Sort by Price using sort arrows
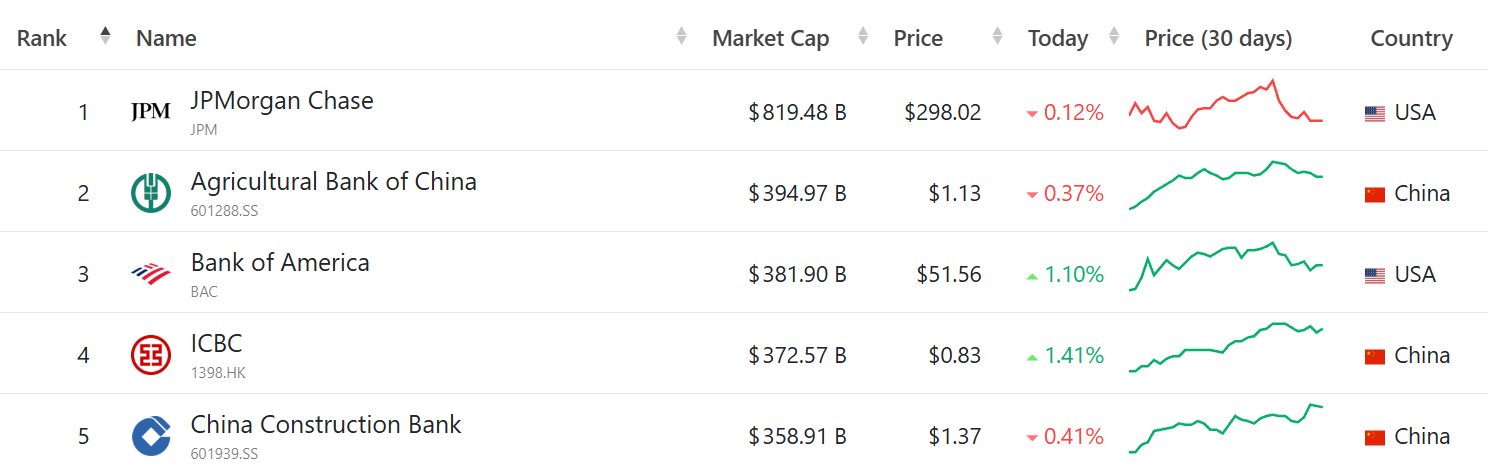 pos(997,37)
